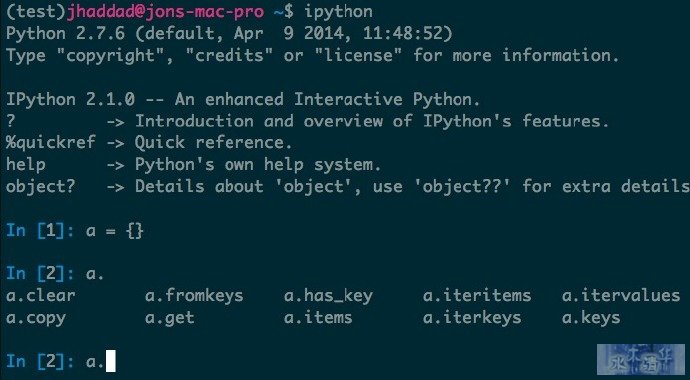Click the a = {} statement
The image size is (690, 380).
[x=115, y=231]
